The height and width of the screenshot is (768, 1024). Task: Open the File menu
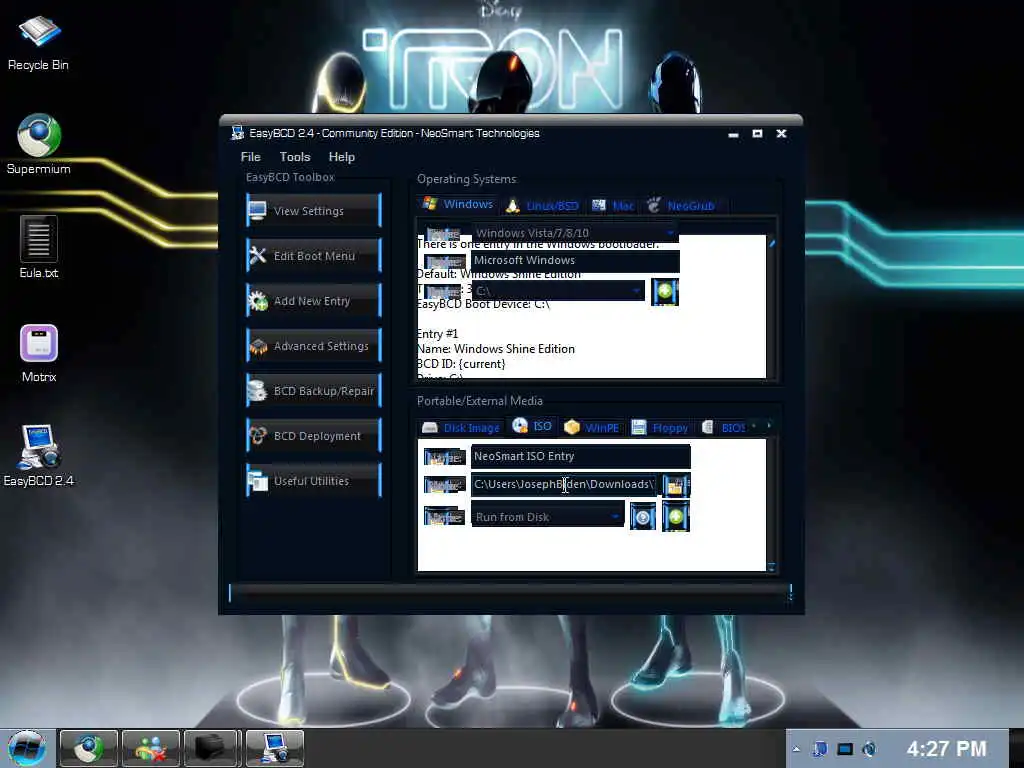(250, 157)
